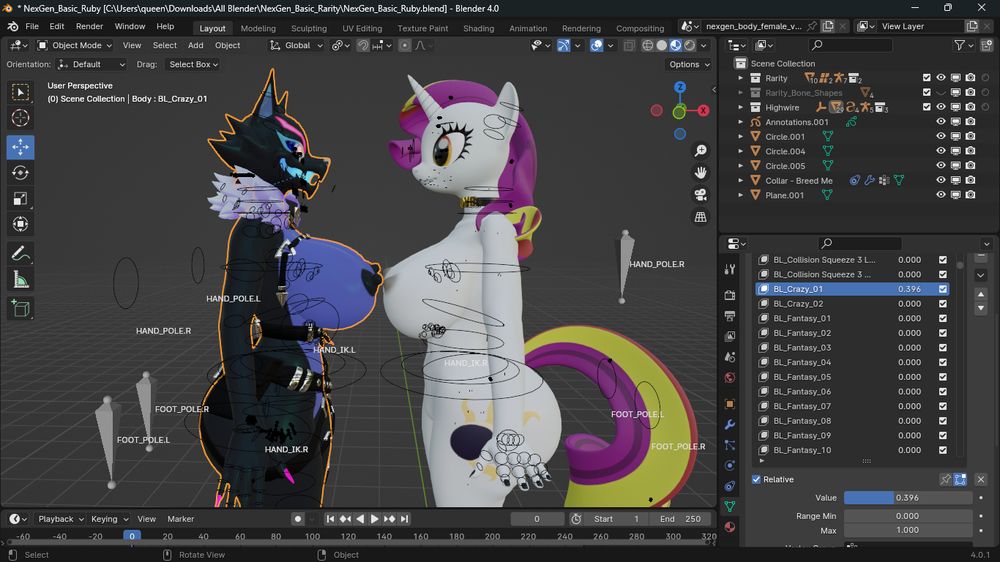Click the pan view hand icon
This screenshot has height=562, width=1000.
[700, 173]
